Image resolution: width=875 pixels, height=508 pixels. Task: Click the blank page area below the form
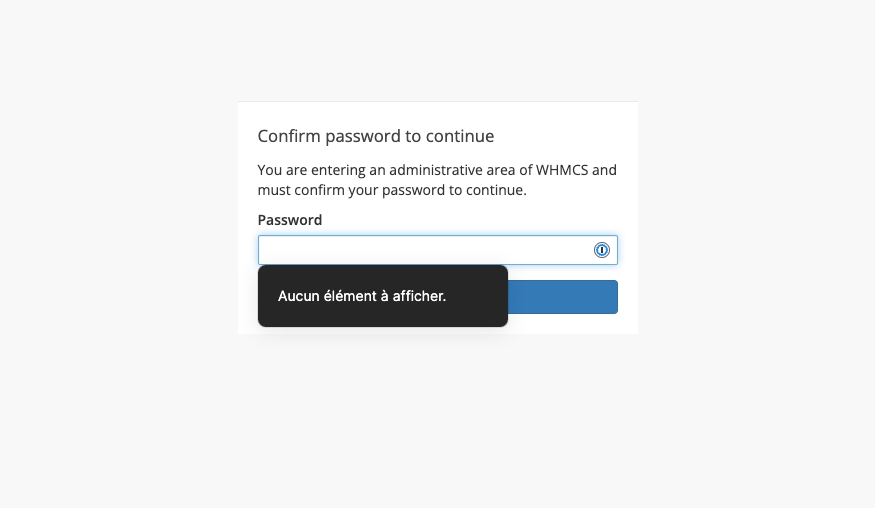[x=437, y=420]
